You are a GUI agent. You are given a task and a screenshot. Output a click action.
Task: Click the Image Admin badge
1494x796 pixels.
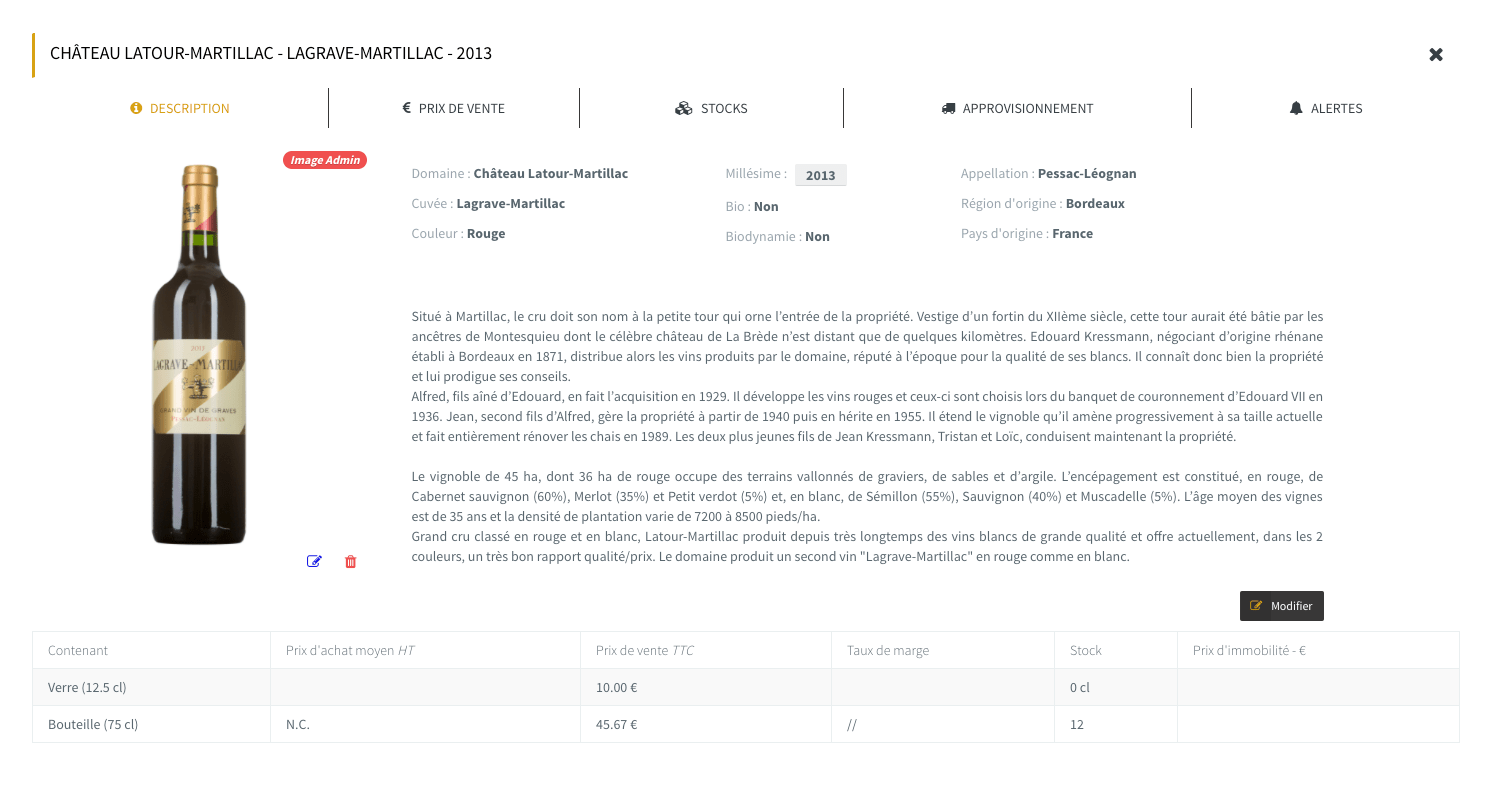[x=325, y=160]
